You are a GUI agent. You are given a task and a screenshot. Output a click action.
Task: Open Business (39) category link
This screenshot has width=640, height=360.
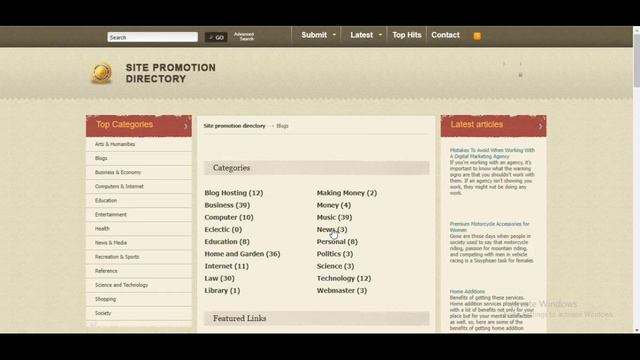[227, 205]
